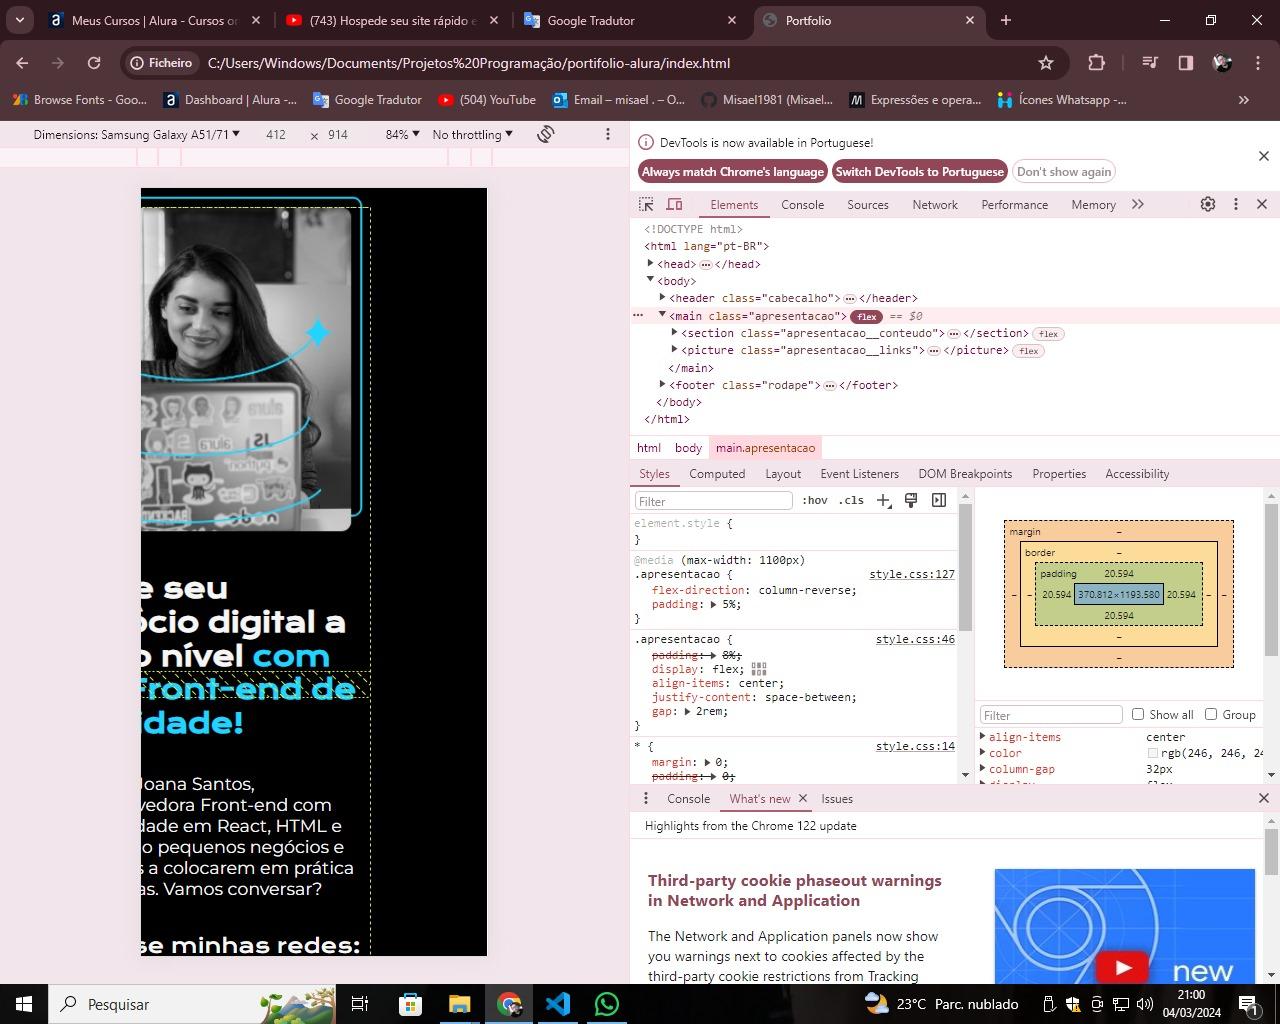Image resolution: width=1280 pixels, height=1024 pixels.
Task: Open the drawer three-dot menu
Action: tap(646, 798)
